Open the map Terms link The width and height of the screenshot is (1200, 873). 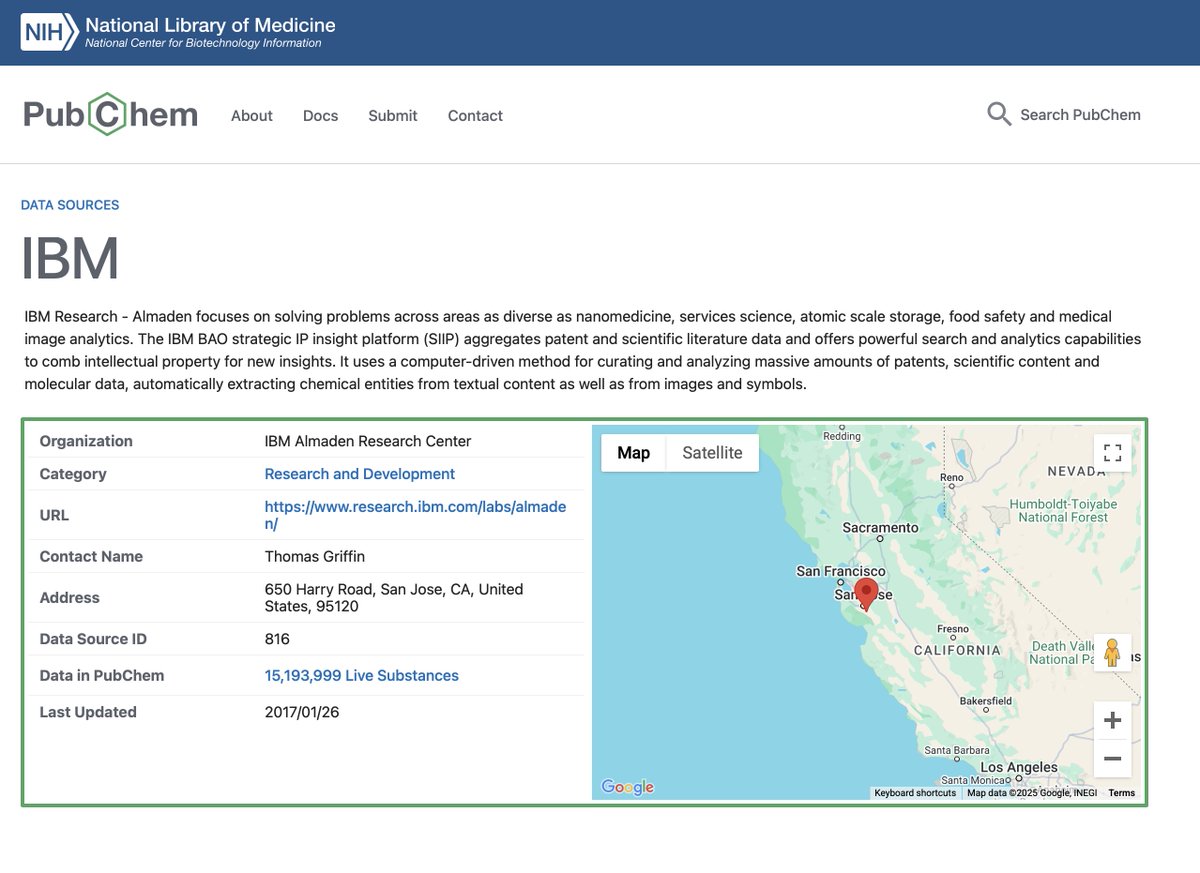1122,793
